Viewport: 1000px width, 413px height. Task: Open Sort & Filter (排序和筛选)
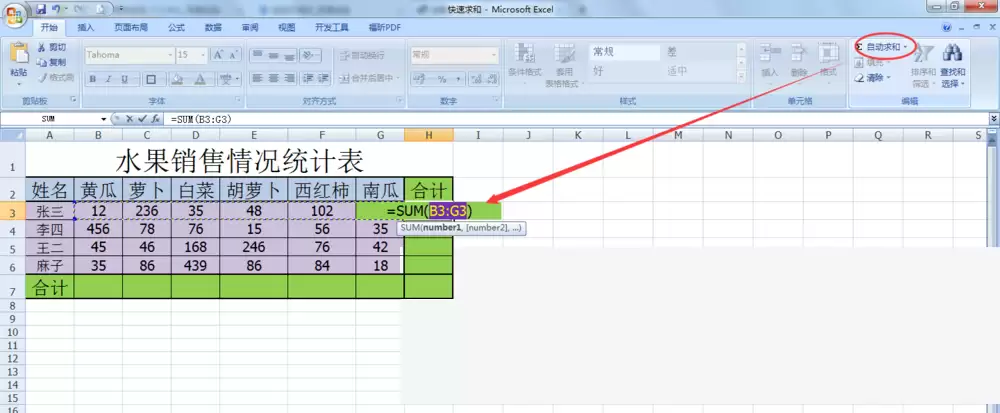click(x=923, y=65)
